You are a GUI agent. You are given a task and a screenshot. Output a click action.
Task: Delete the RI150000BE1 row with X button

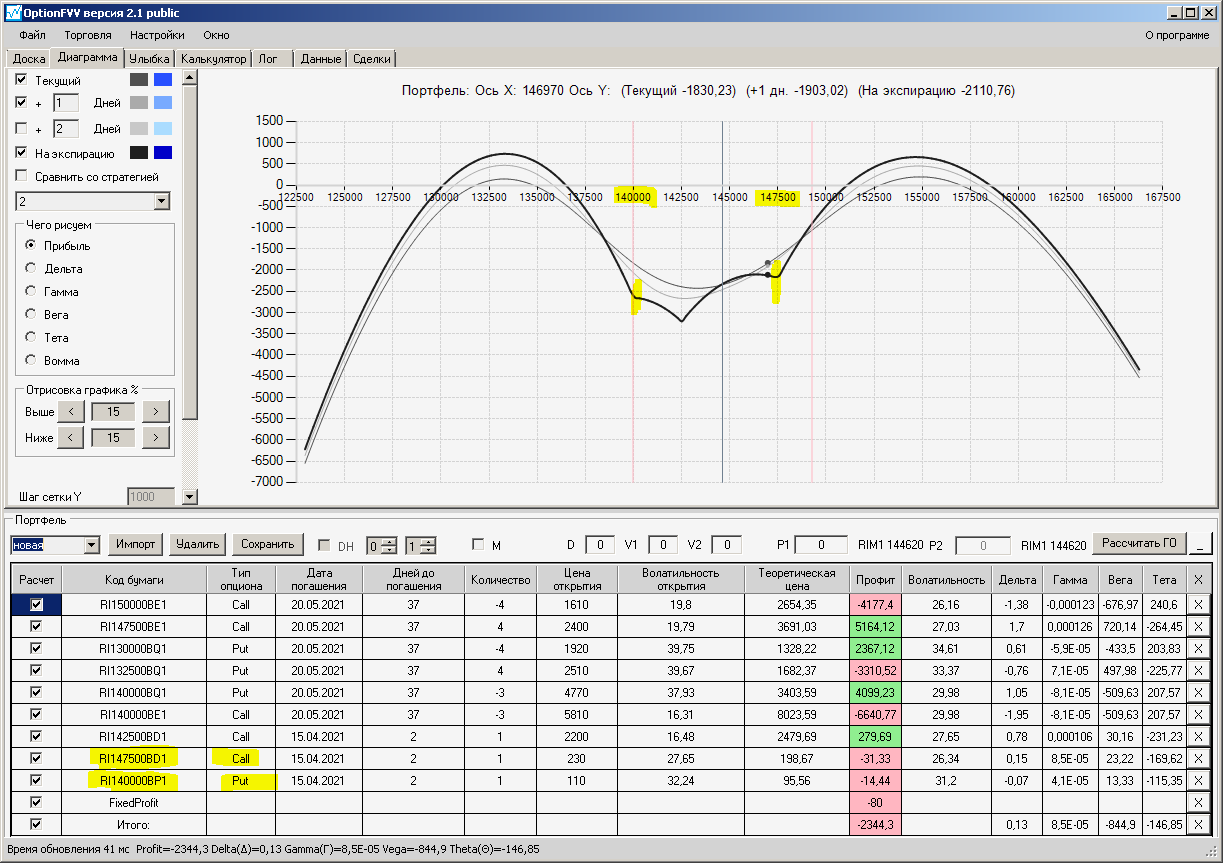[1198, 604]
